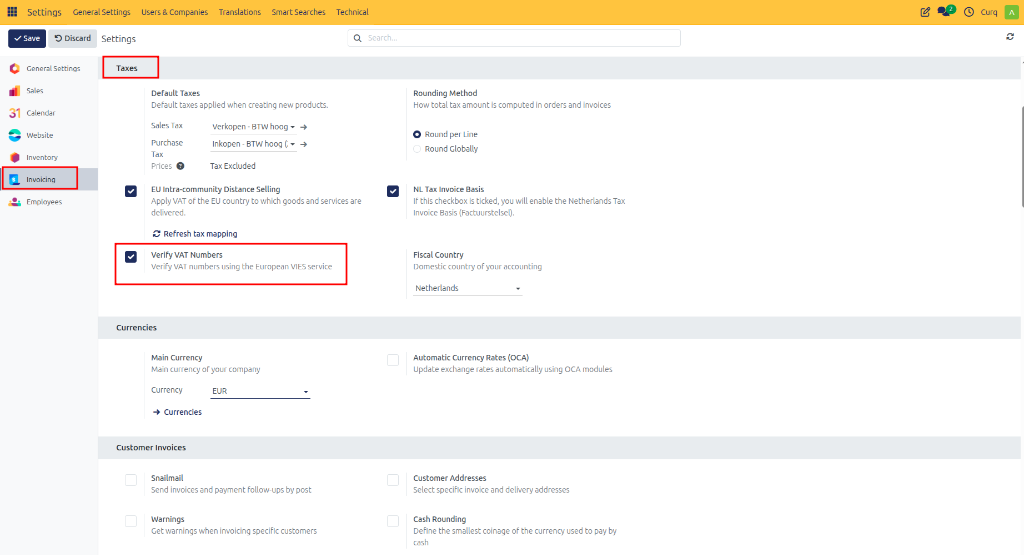
Task: Open Calendar settings in sidebar
Action: (40, 113)
